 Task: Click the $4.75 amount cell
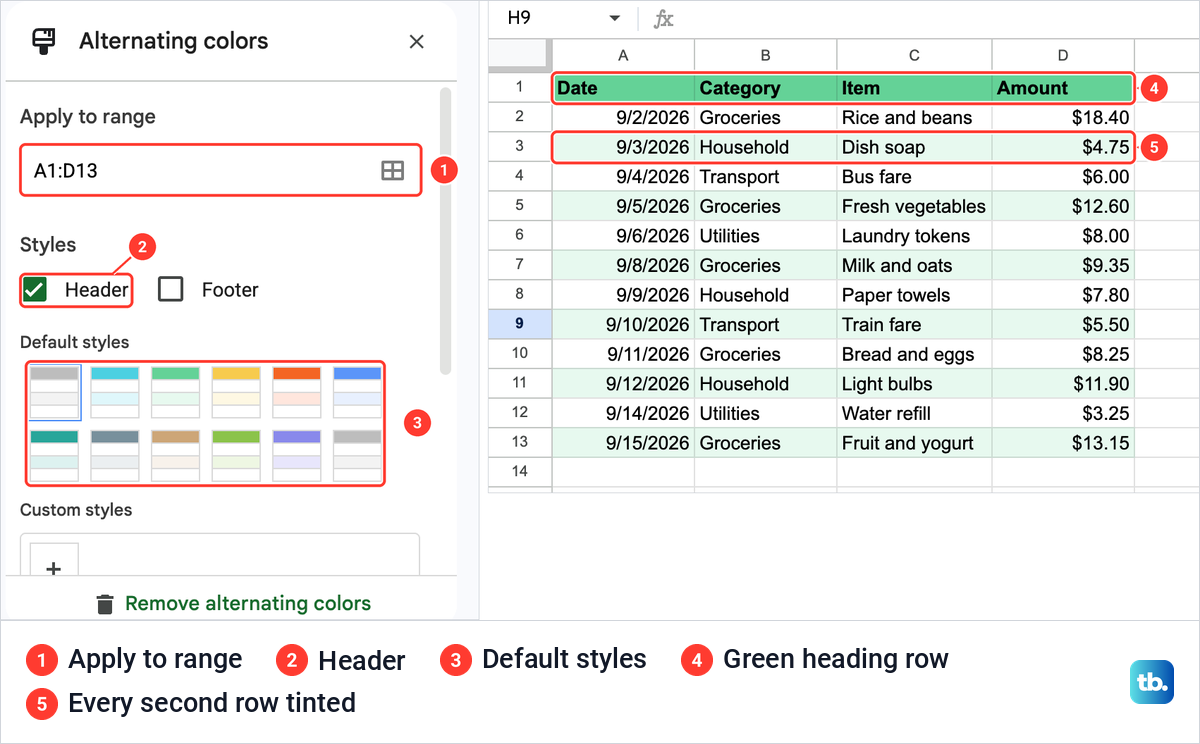pos(1063,147)
